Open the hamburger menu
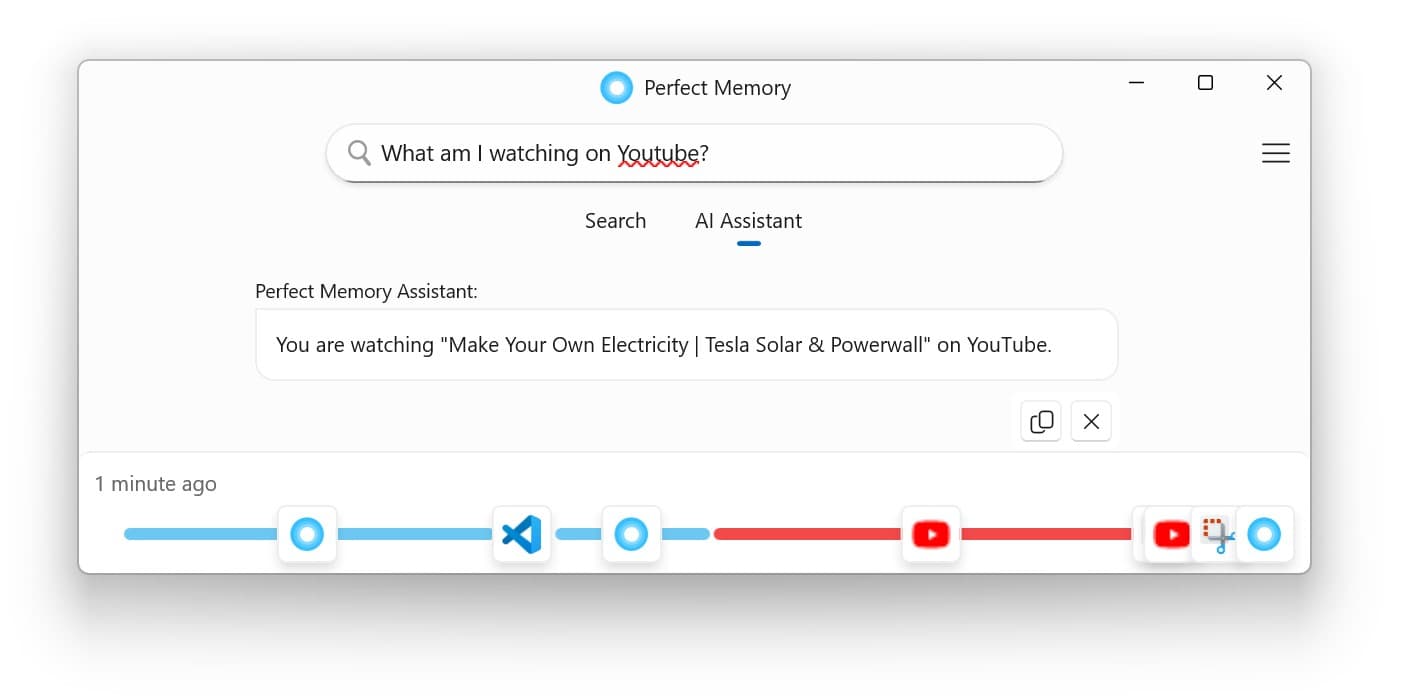The height and width of the screenshot is (697, 1411). (x=1276, y=153)
